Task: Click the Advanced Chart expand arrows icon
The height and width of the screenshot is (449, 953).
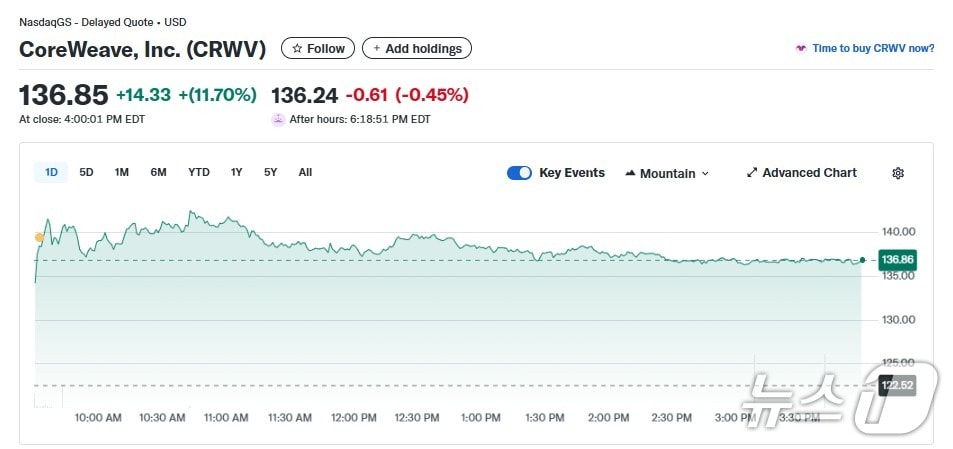Action: click(752, 173)
